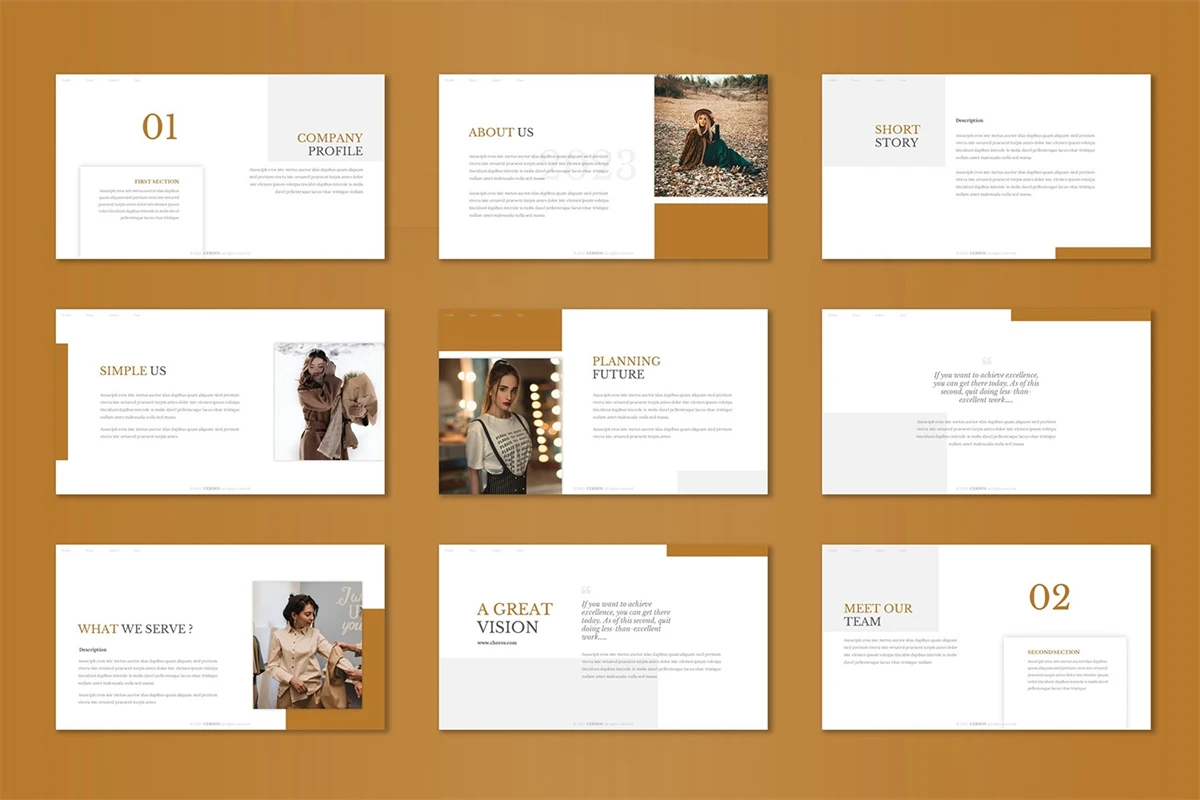This screenshot has height=800, width=1200.
Task: Select the "MEET OUR TEAM" heading
Action: pos(877,614)
